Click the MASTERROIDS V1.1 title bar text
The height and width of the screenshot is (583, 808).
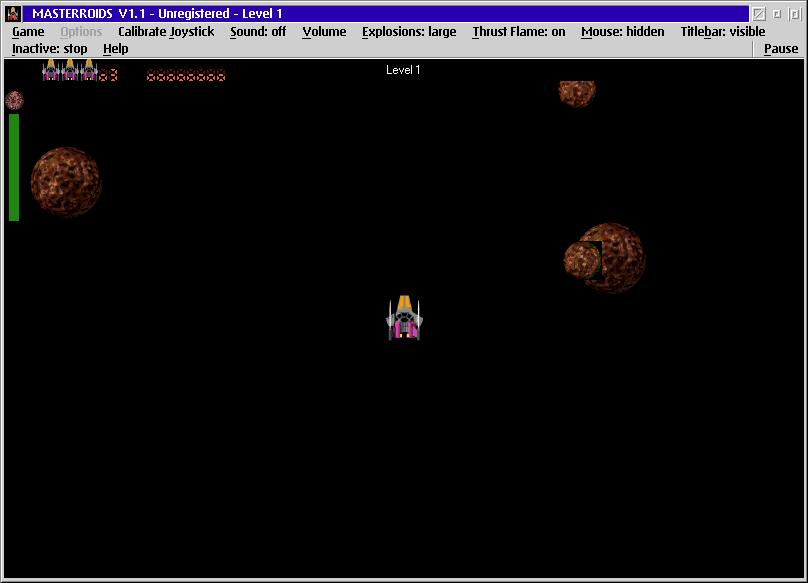point(157,14)
